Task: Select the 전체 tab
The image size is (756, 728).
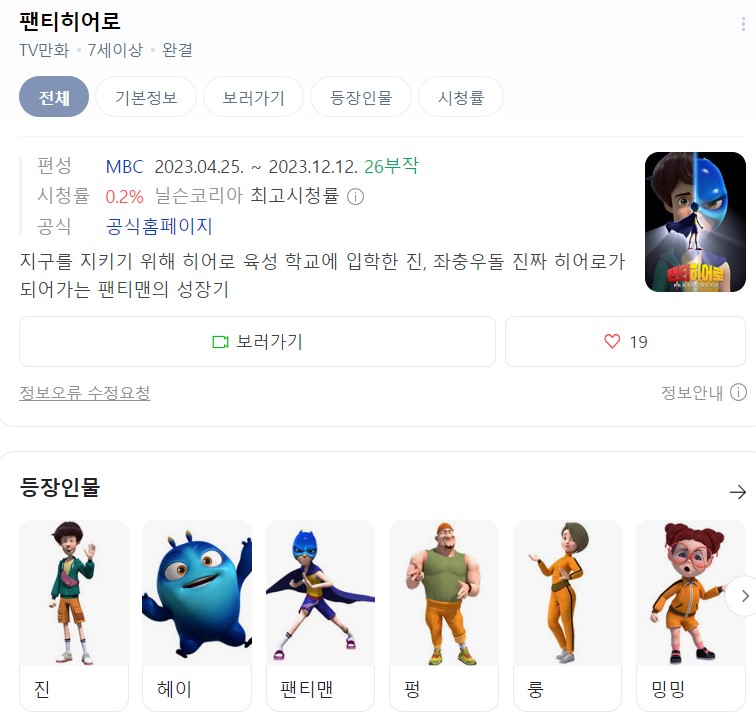Action: [x=54, y=97]
